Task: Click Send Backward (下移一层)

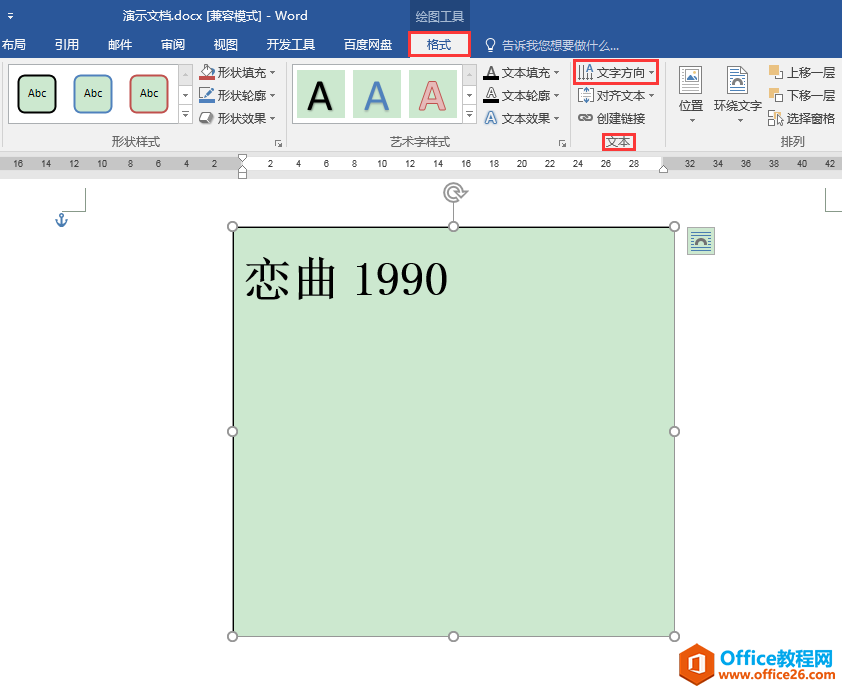Action: point(802,95)
